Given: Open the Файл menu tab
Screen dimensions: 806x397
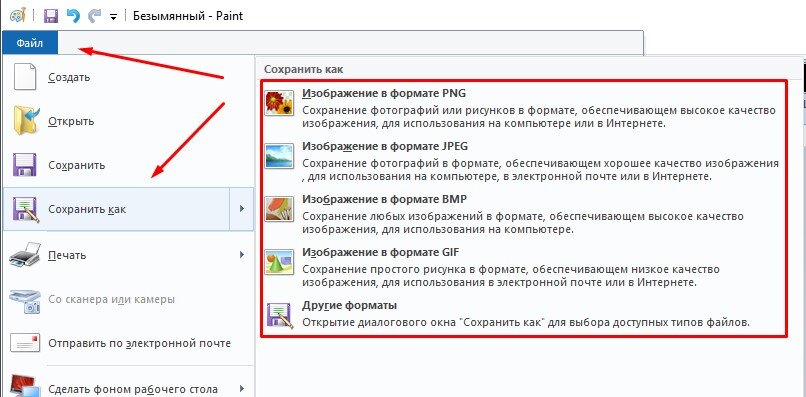Looking at the screenshot, I should pyautogui.click(x=29, y=44).
